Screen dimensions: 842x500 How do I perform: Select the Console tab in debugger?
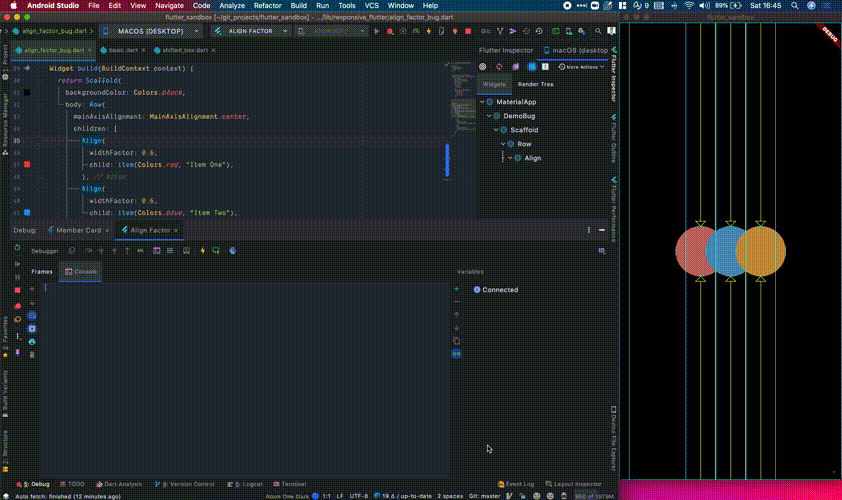pyautogui.click(x=85, y=271)
